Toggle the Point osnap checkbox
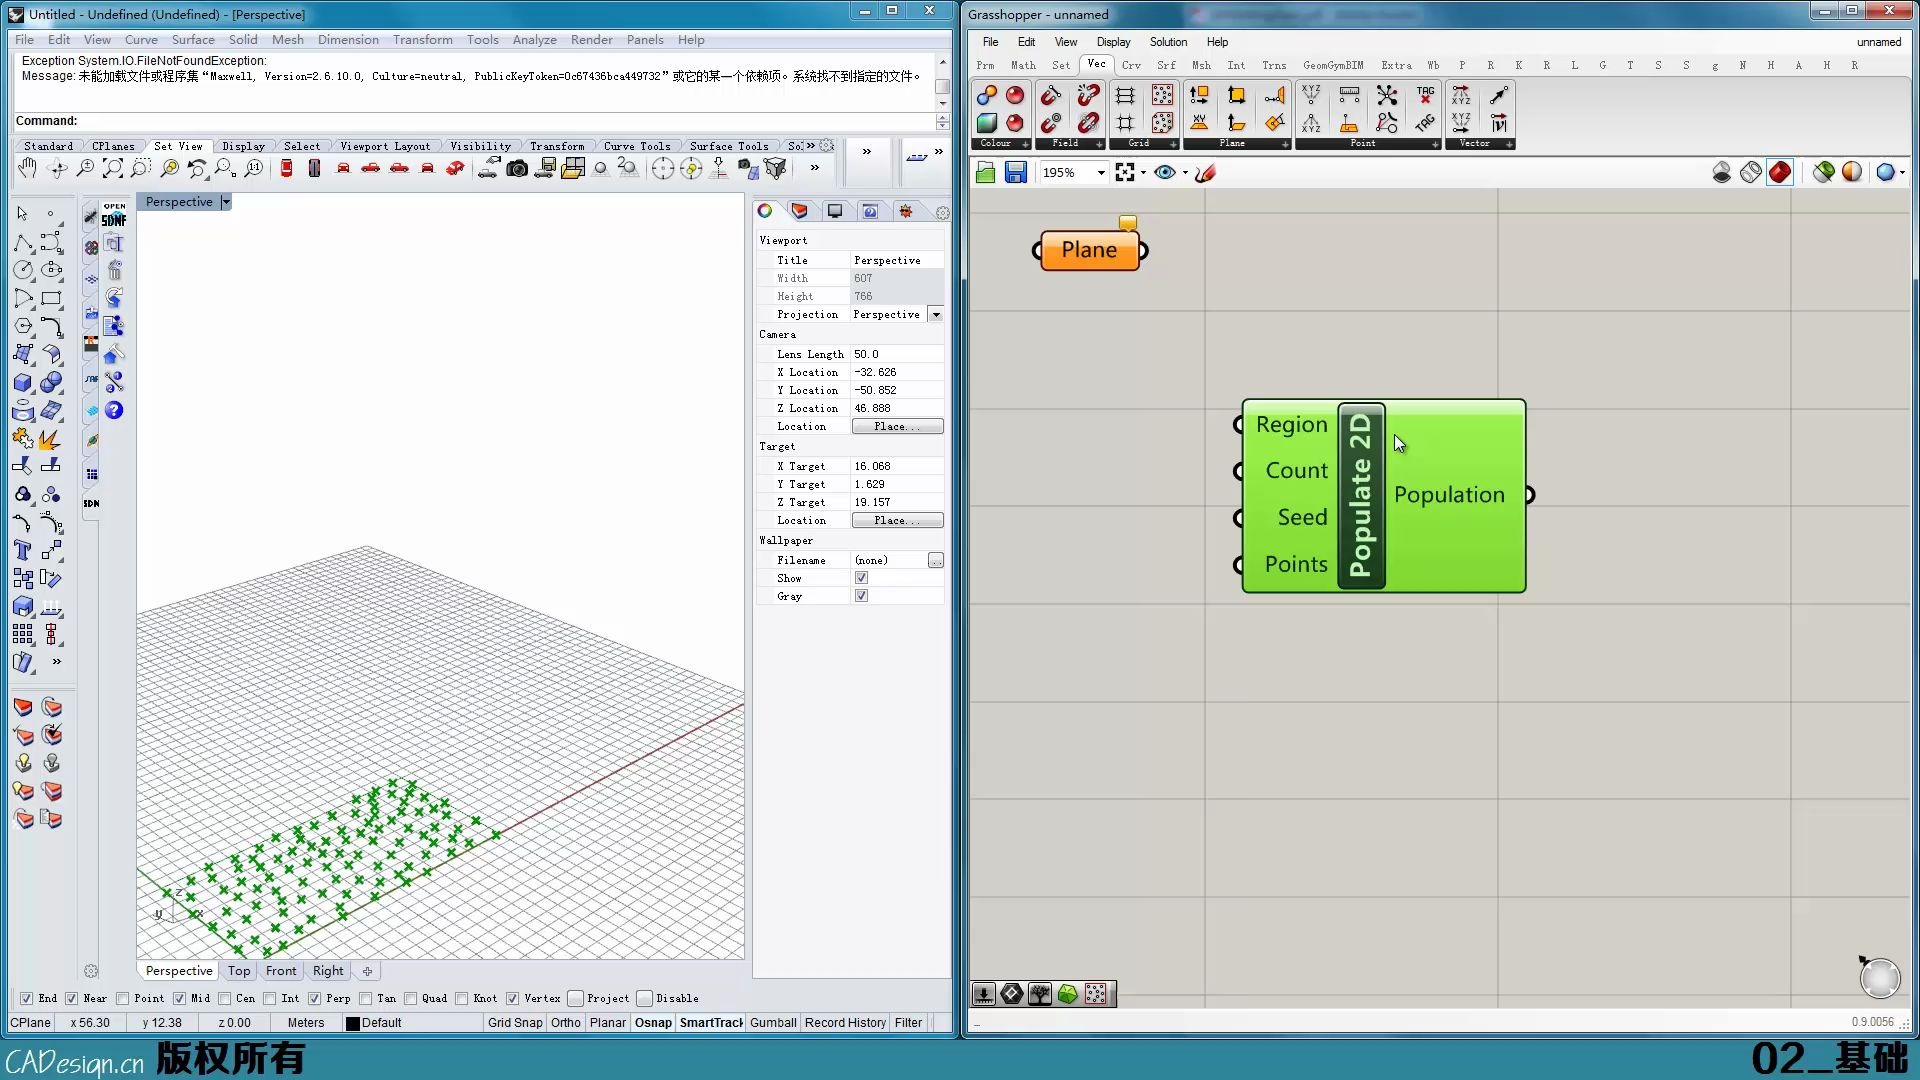The height and width of the screenshot is (1080, 1920). 123,998
